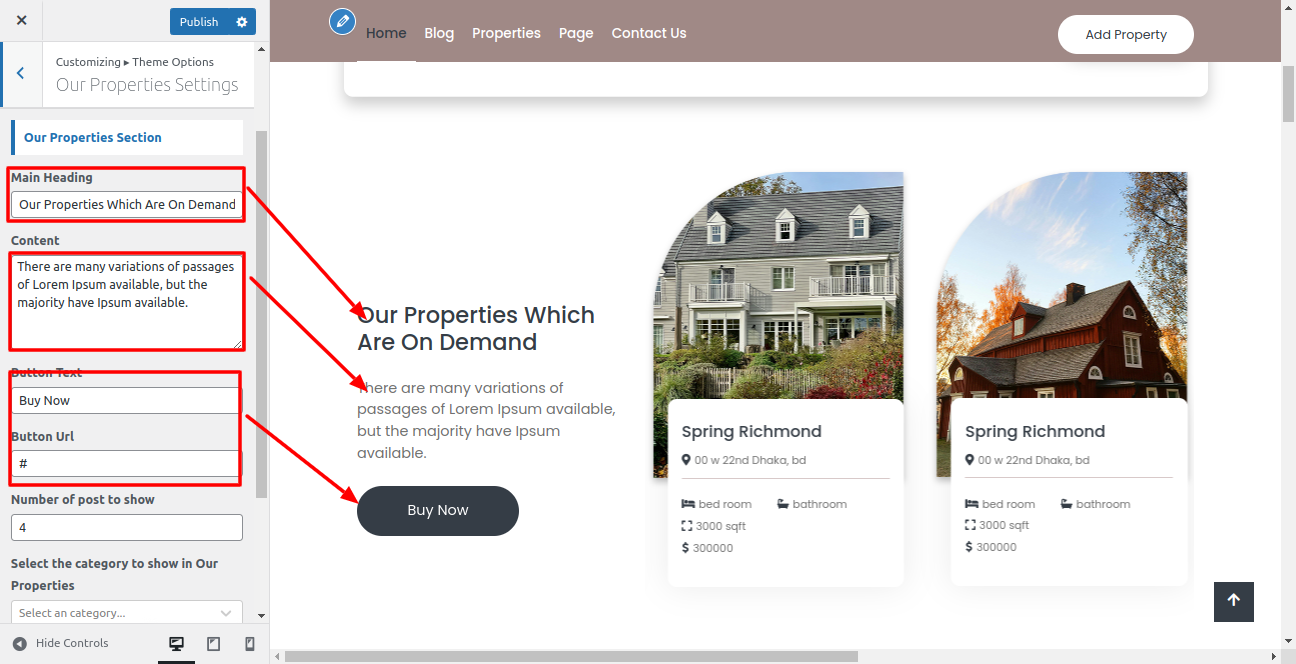The width and height of the screenshot is (1296, 664).
Task: Click the Buy Now button in preview
Action: tap(438, 510)
